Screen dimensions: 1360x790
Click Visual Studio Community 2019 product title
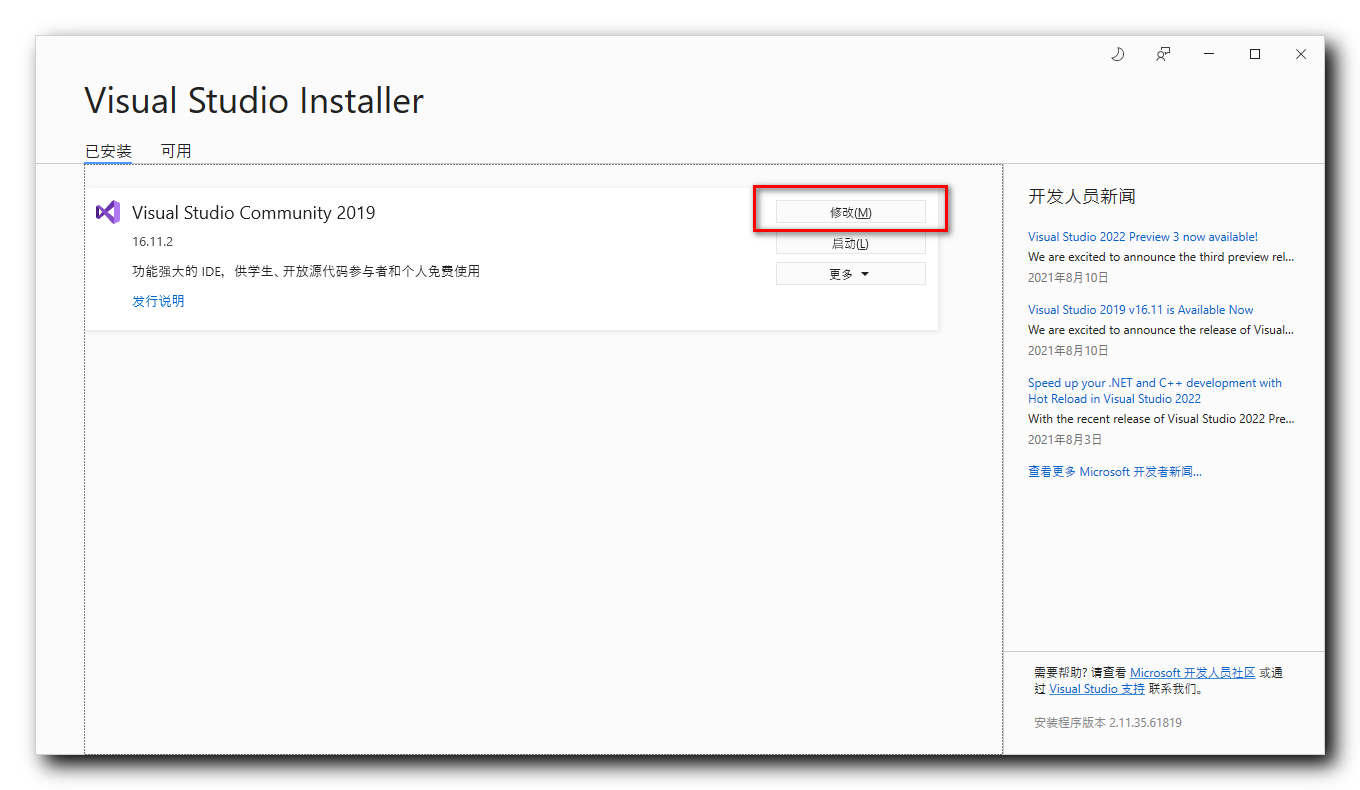pyautogui.click(x=254, y=212)
